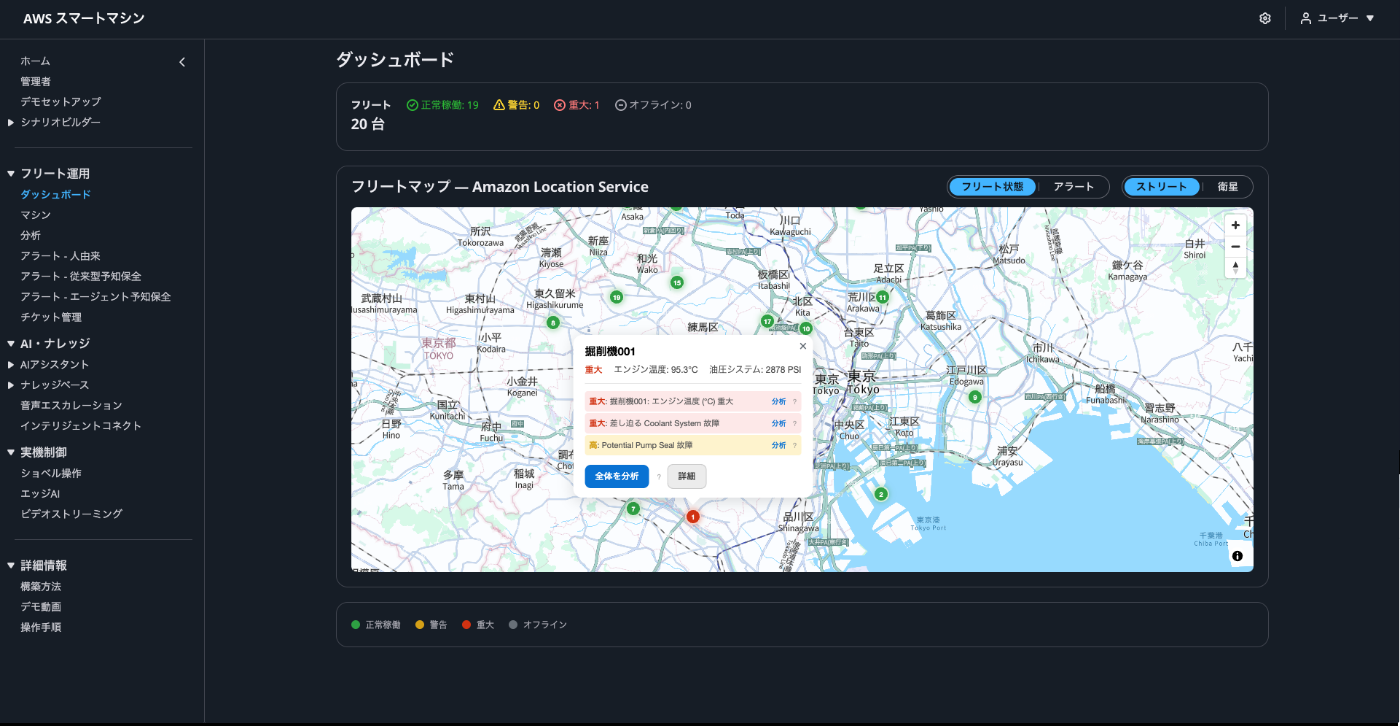Image resolution: width=1400 pixels, height=726 pixels.
Task: Click the 全体を分析 button
Action: tap(617, 477)
